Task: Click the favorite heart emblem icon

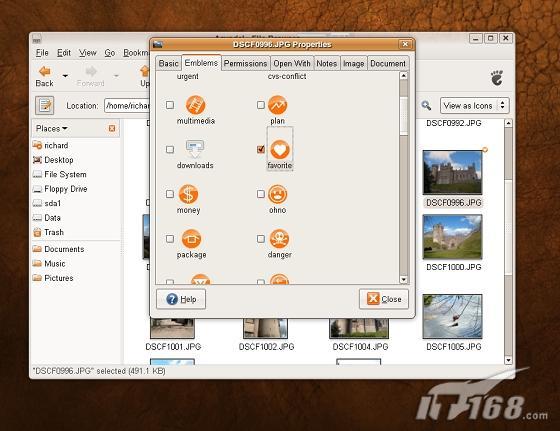Action: click(x=280, y=149)
